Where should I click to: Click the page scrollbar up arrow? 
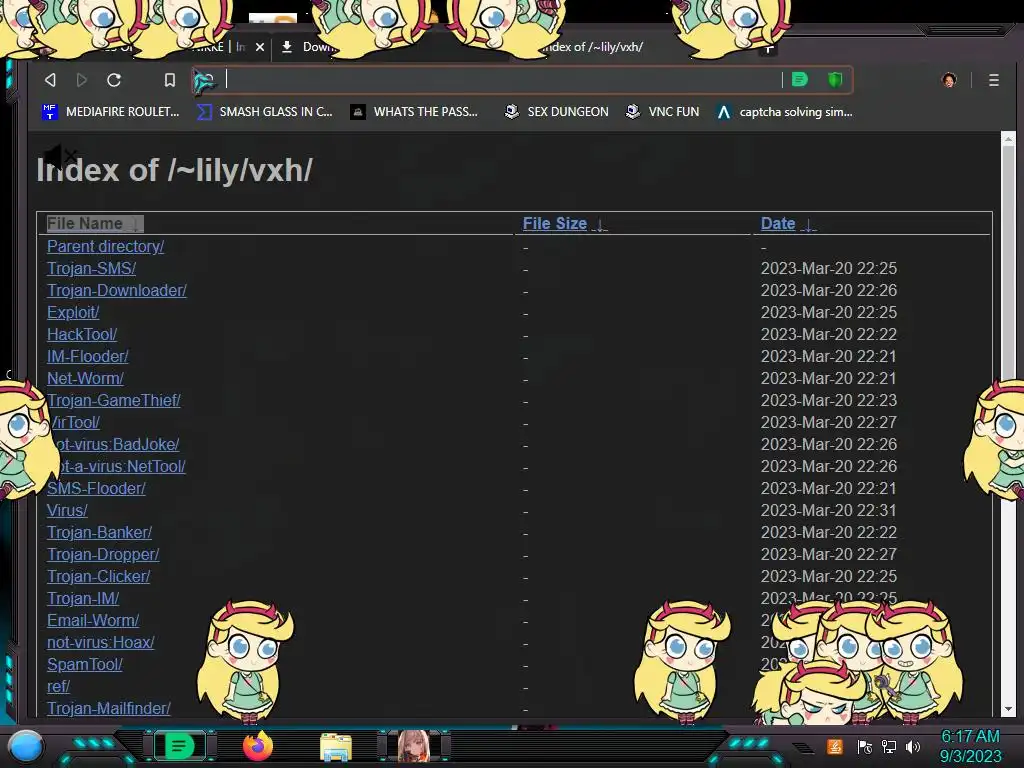click(1008, 138)
